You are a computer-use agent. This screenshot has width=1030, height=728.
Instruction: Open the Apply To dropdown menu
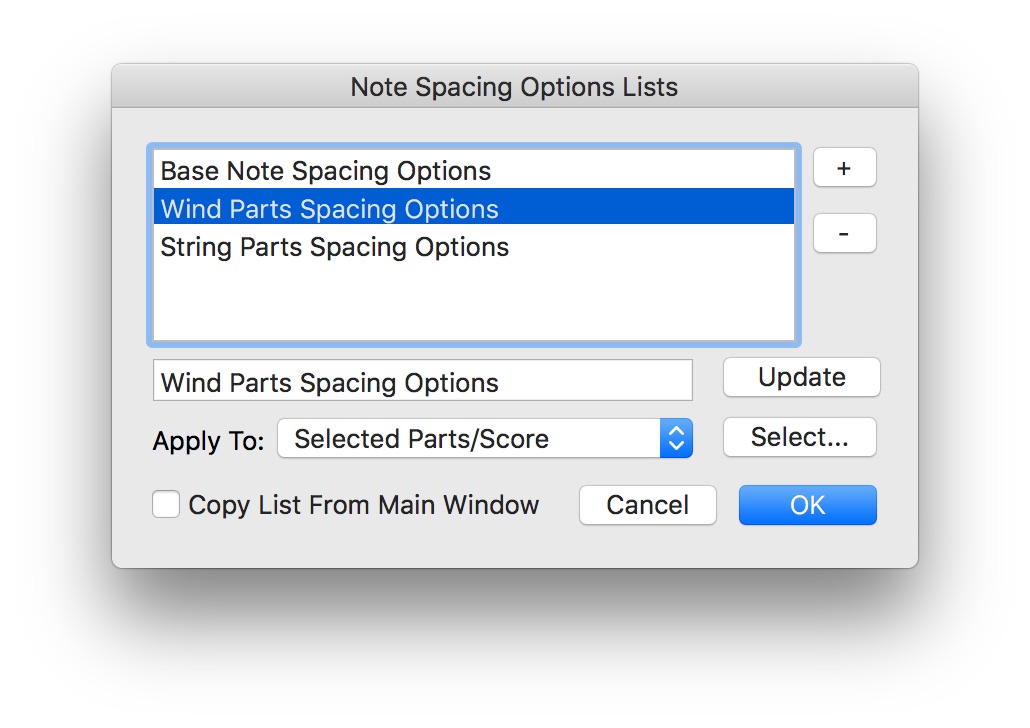coord(484,438)
